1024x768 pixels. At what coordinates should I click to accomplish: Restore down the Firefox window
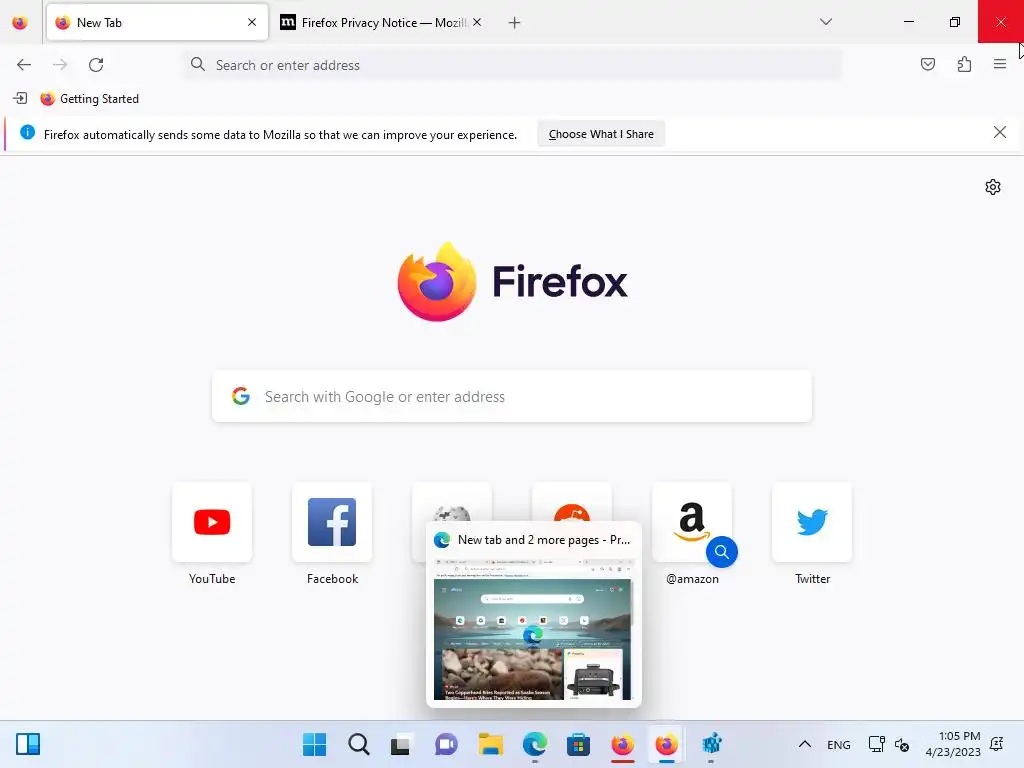point(954,22)
